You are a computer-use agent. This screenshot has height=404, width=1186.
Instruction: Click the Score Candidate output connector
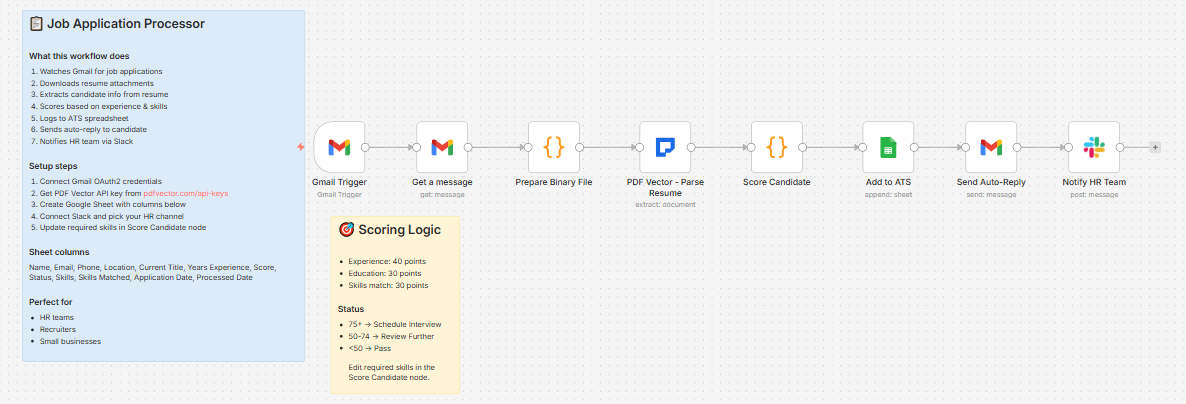tap(803, 148)
